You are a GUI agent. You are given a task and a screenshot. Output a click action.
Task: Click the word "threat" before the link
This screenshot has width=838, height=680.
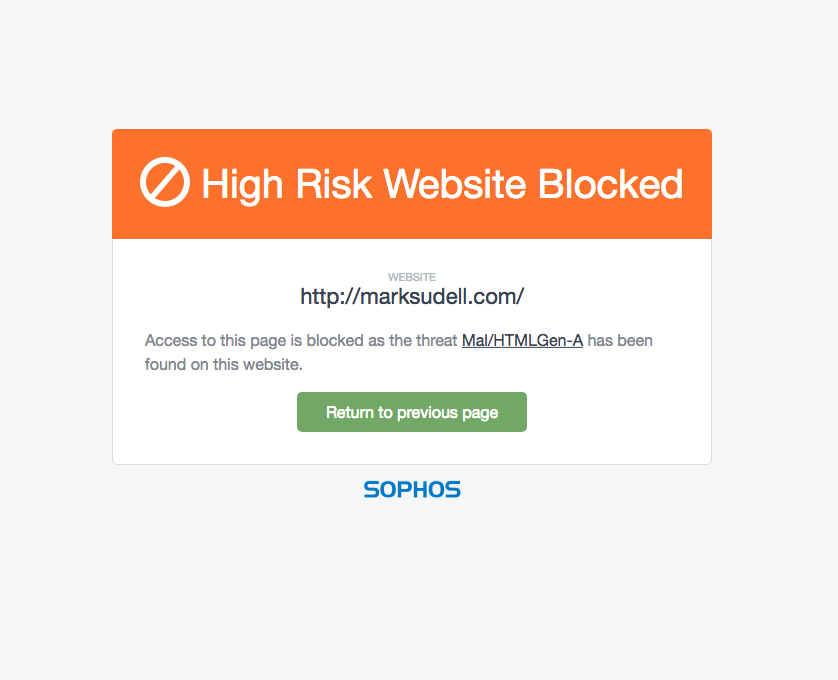tap(436, 341)
